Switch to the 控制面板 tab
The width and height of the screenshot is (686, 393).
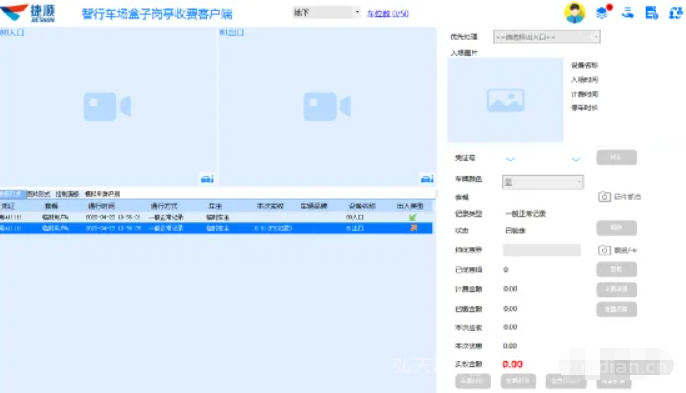point(67,194)
